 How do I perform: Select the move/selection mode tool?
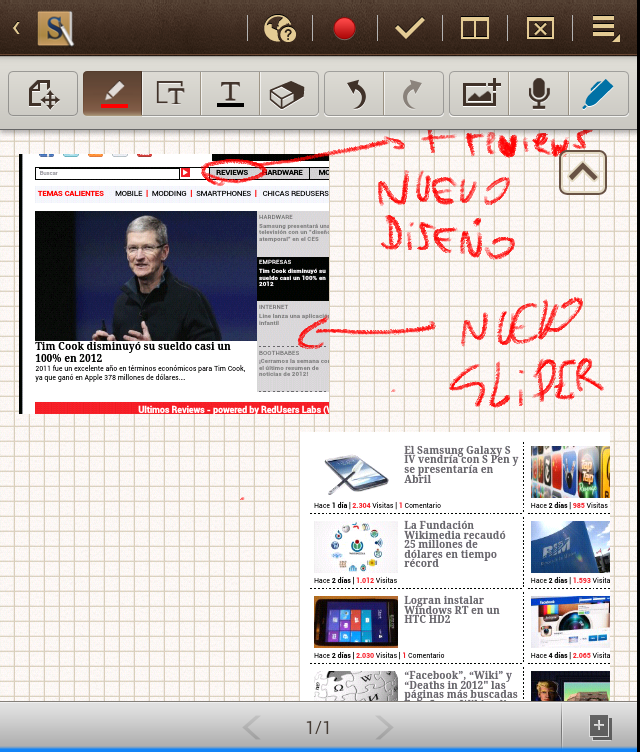point(43,94)
